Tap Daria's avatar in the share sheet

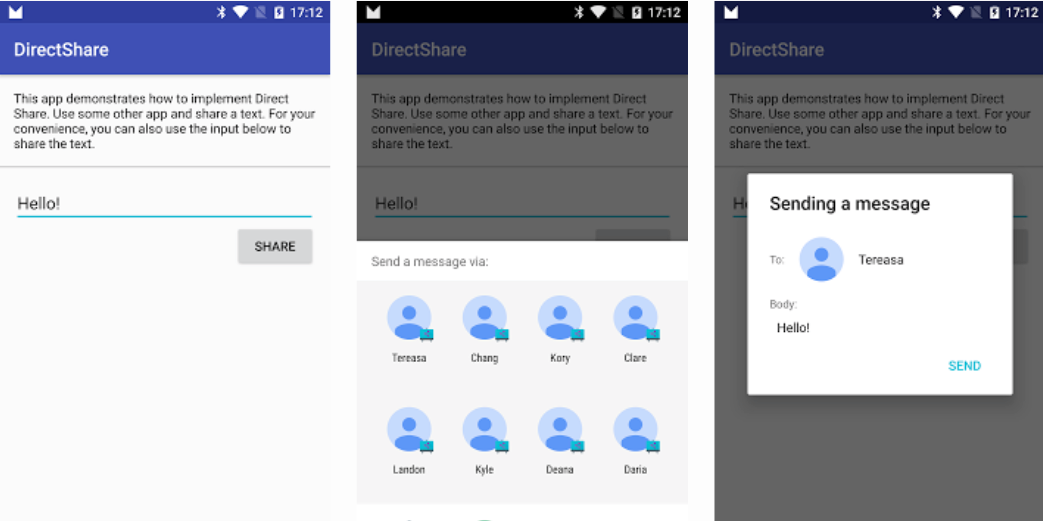point(635,430)
